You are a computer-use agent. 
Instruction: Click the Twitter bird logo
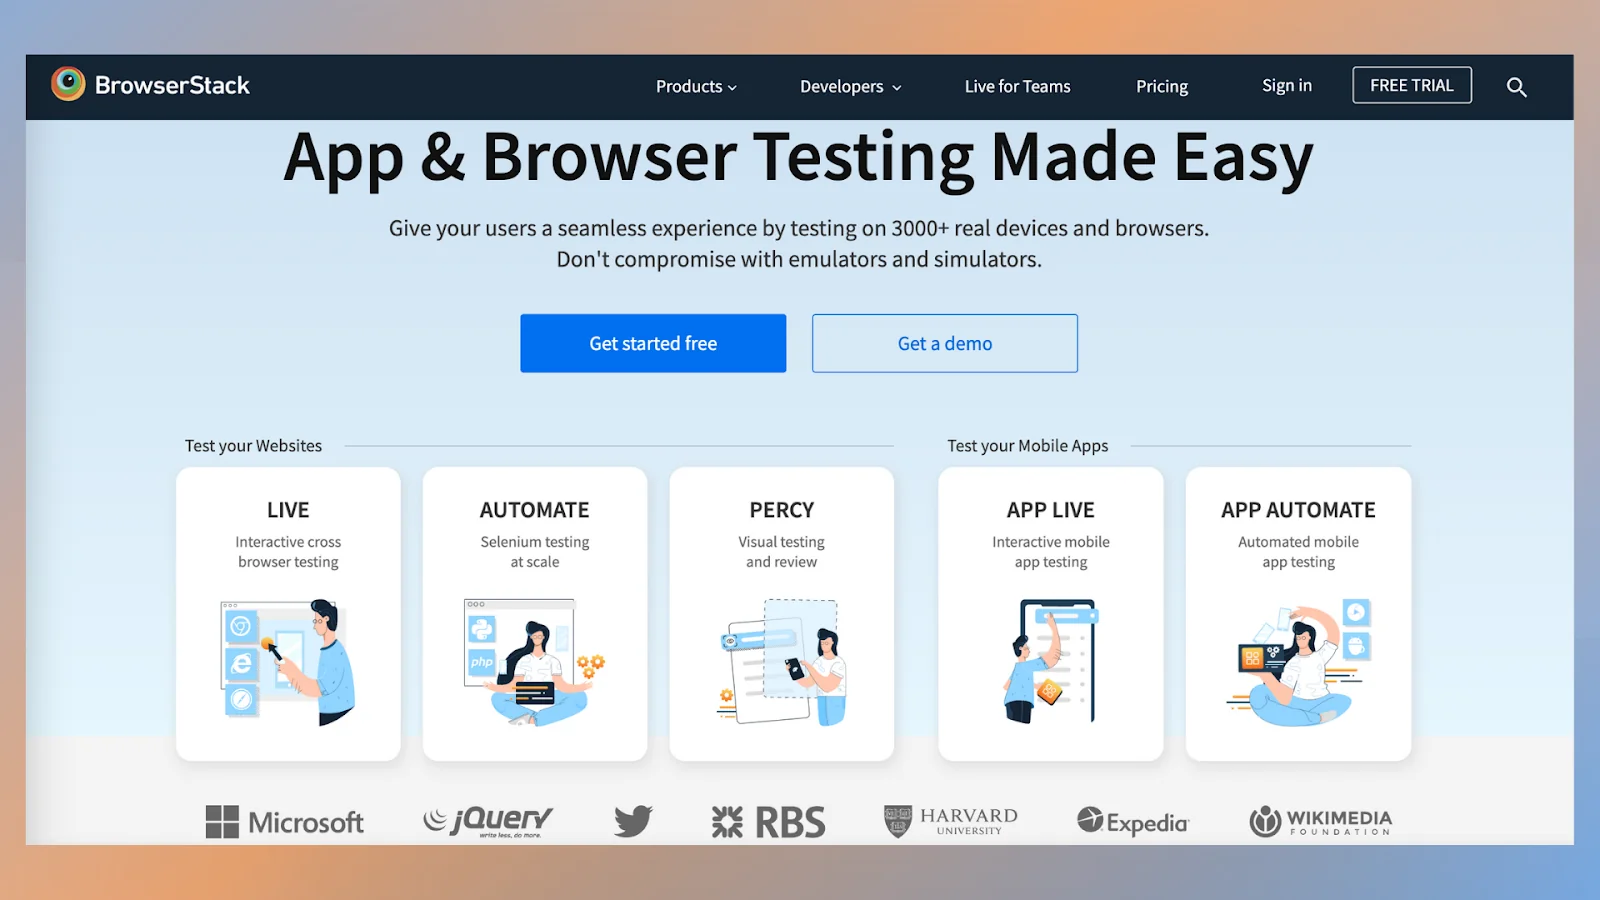(633, 821)
